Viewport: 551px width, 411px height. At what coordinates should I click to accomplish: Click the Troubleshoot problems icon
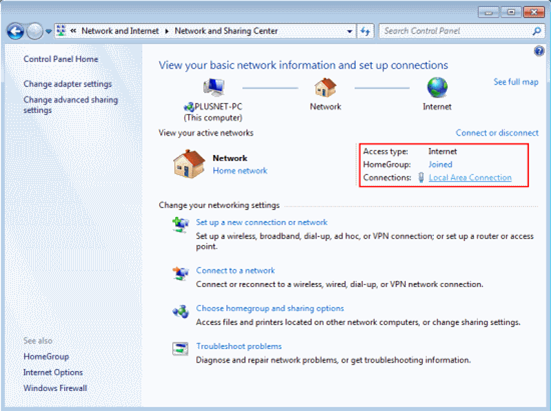tap(180, 348)
